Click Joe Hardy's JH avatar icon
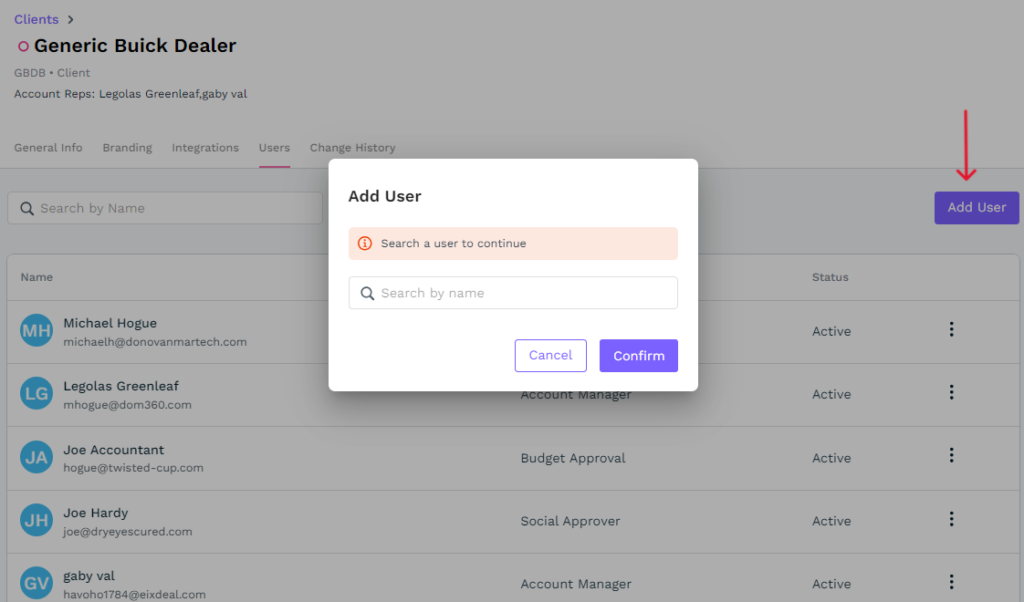Viewport: 1024px width, 602px height. click(37, 521)
